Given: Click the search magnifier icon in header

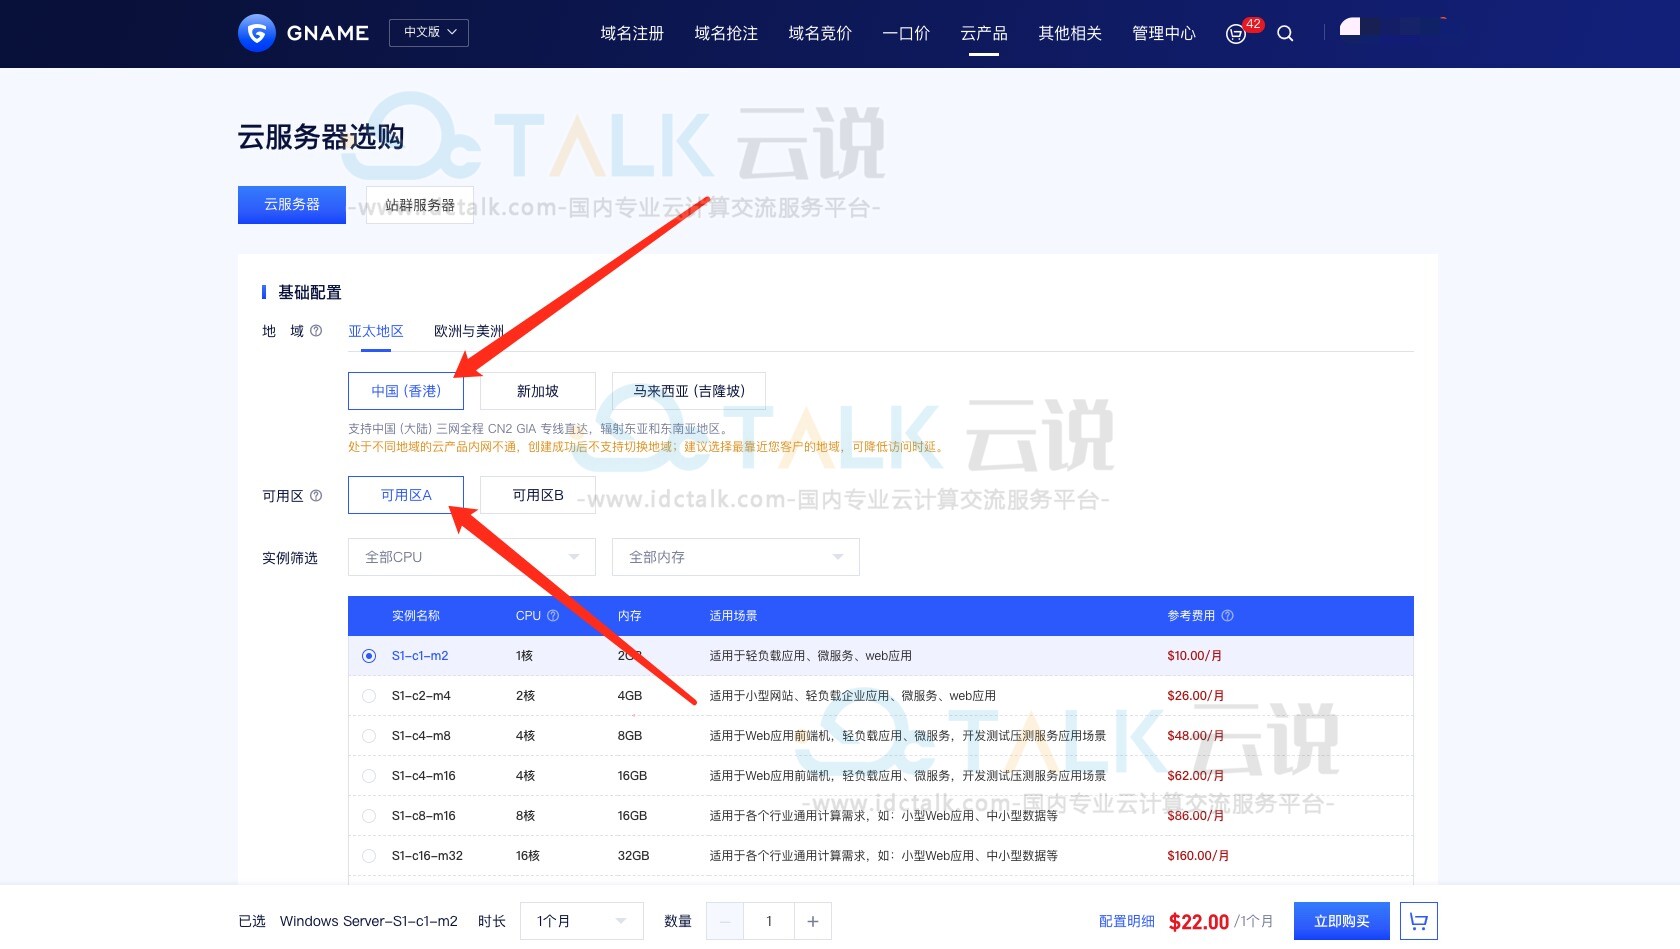Looking at the screenshot, I should 1285,34.
